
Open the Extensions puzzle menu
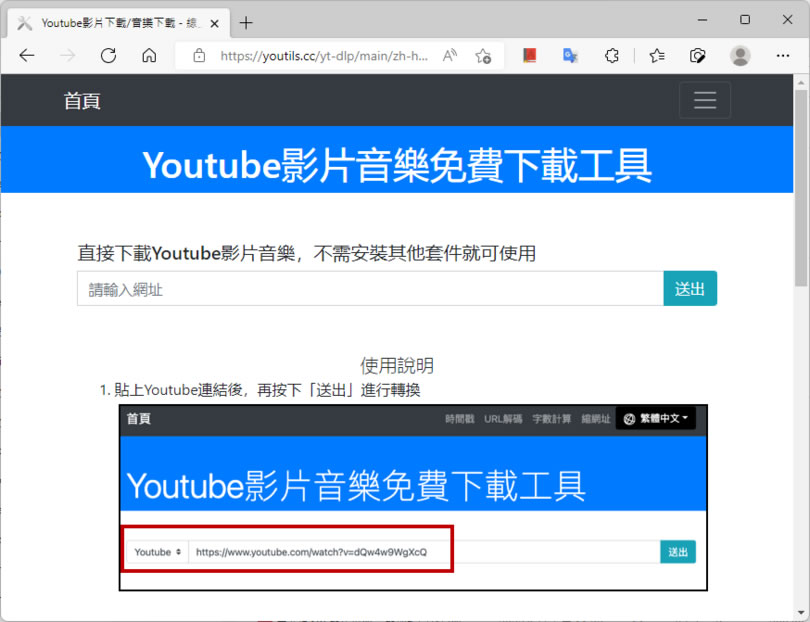613,56
